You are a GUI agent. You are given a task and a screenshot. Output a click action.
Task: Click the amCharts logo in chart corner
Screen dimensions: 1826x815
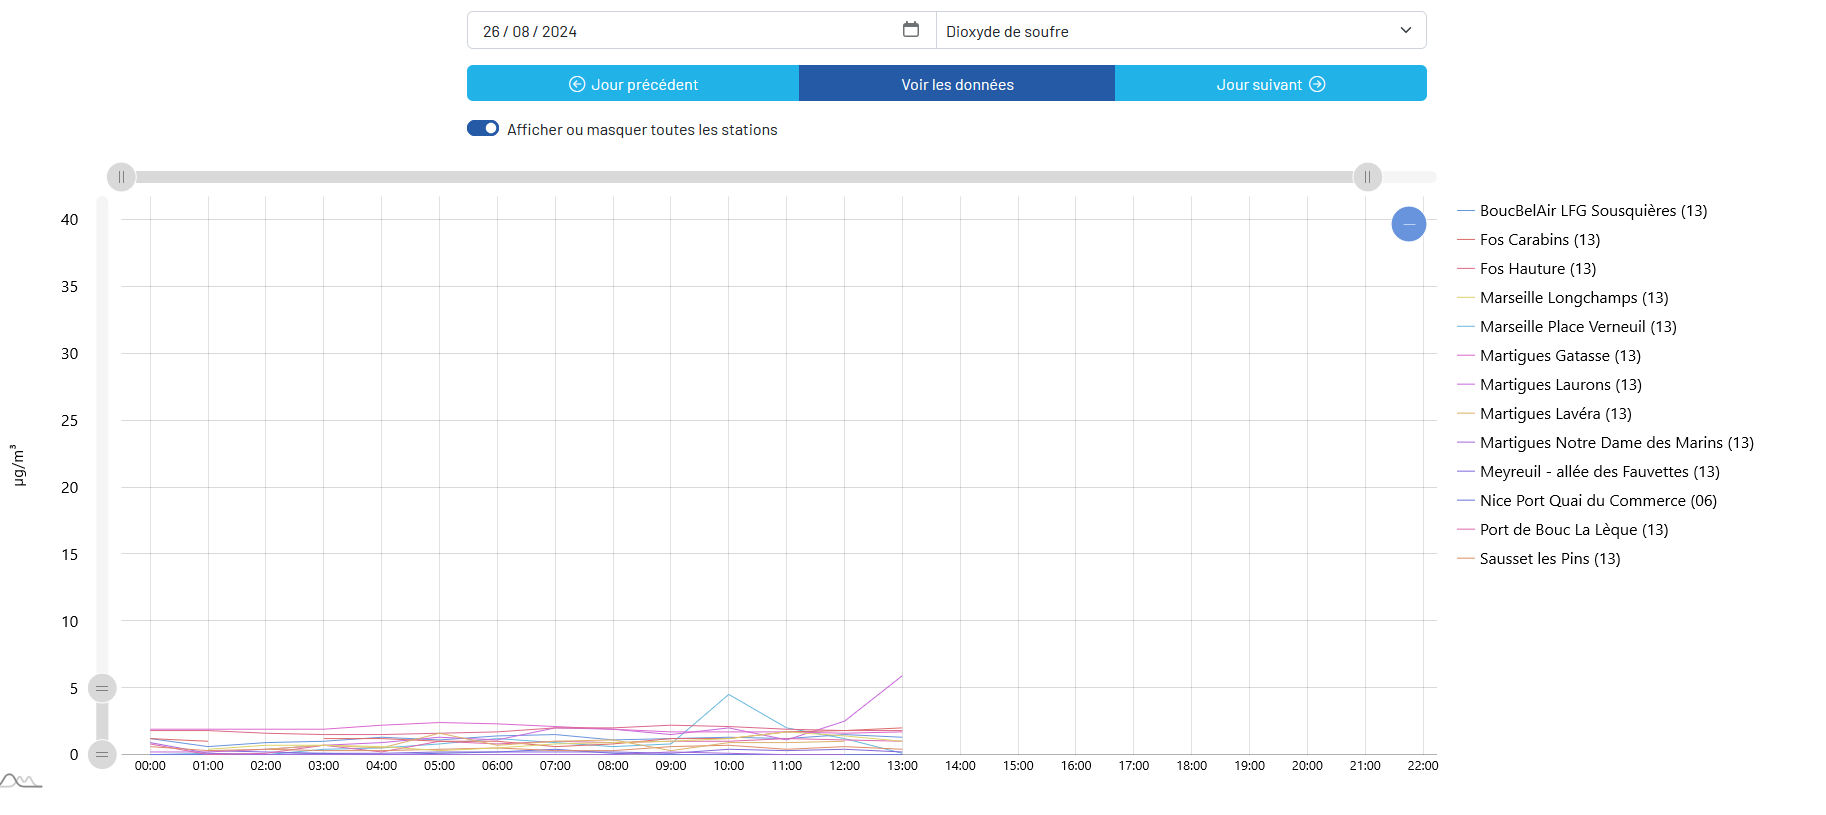(x=20, y=781)
